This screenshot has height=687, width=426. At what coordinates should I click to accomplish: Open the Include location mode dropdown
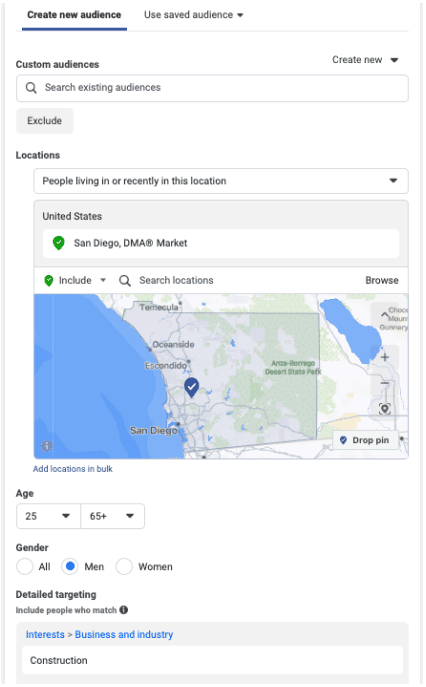click(x=75, y=280)
